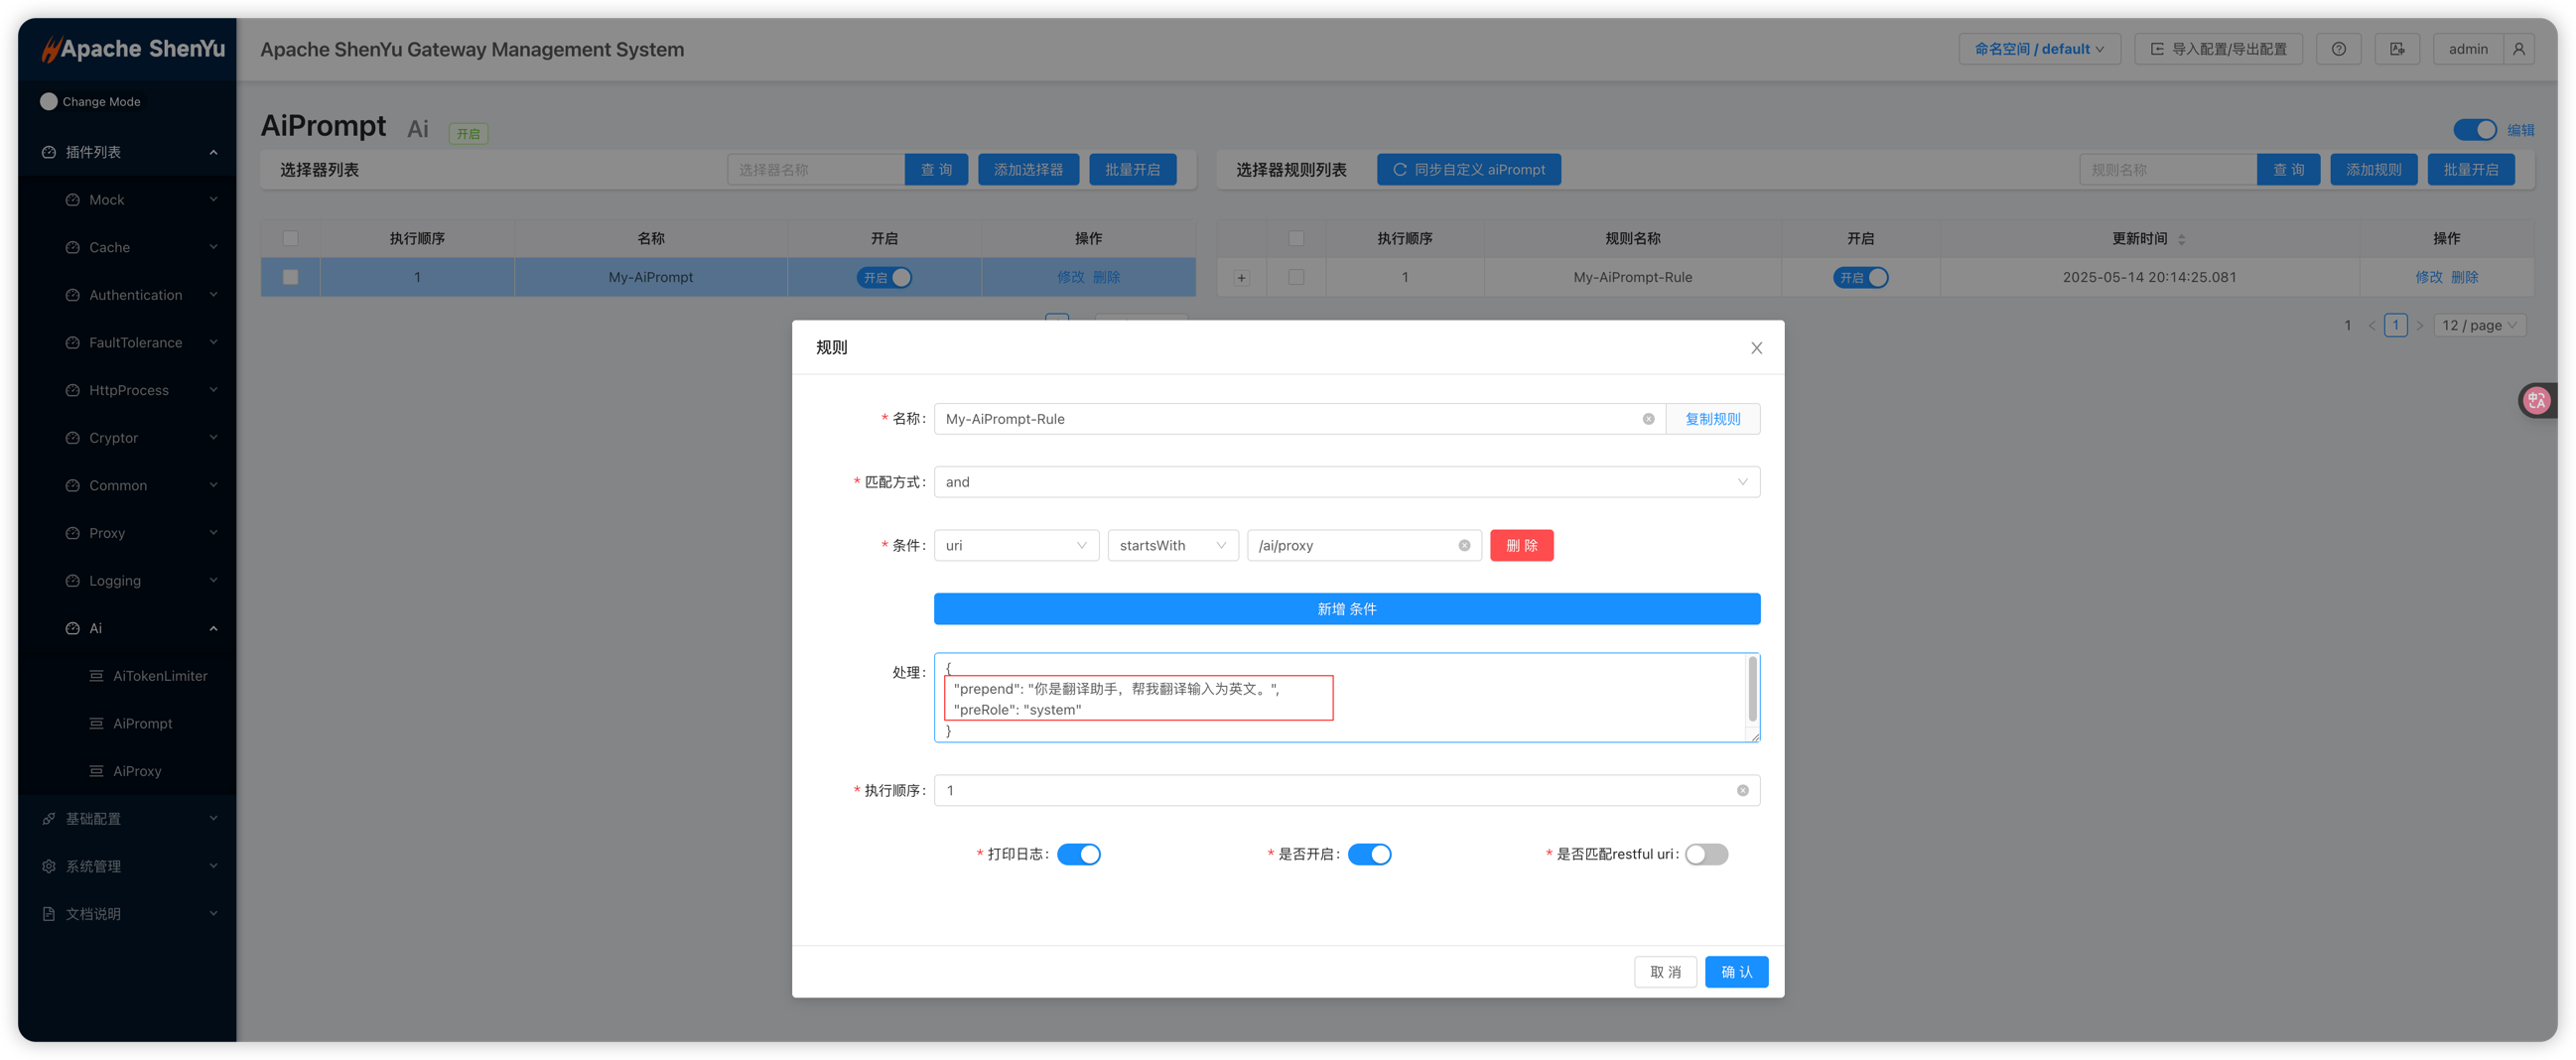Clear the /ai/proxy condition value

click(1464, 545)
